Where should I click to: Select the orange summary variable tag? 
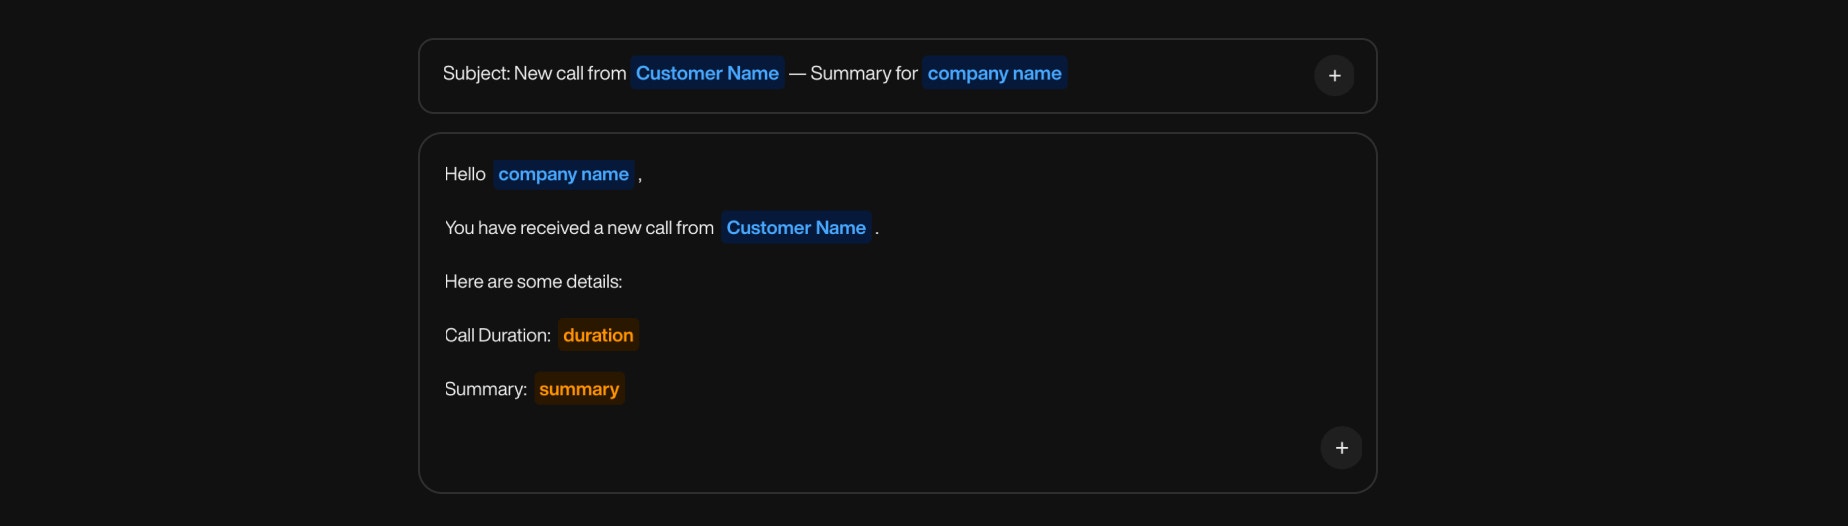pos(579,389)
